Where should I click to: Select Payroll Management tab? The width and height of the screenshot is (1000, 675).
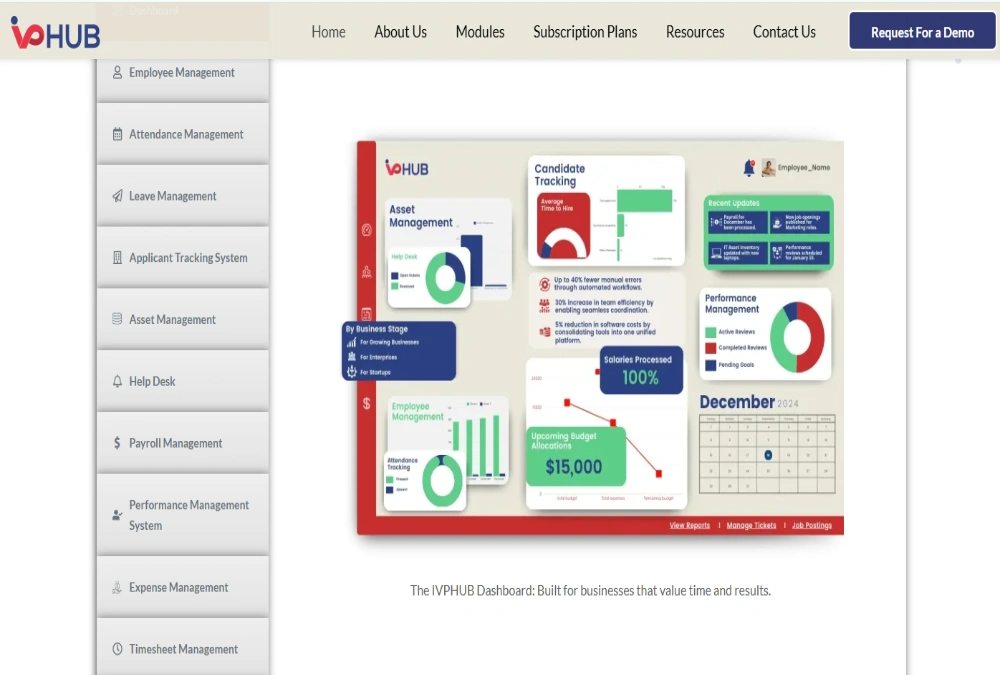183,443
